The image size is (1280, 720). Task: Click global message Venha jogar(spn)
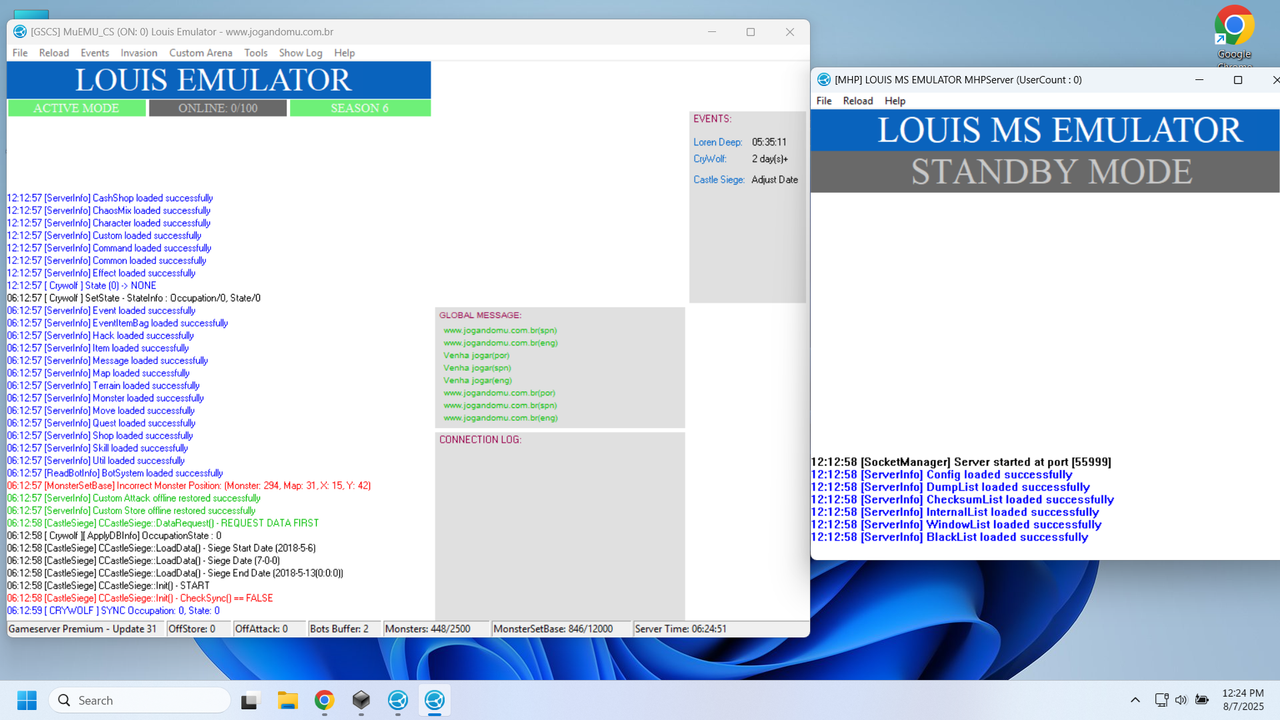477,368
